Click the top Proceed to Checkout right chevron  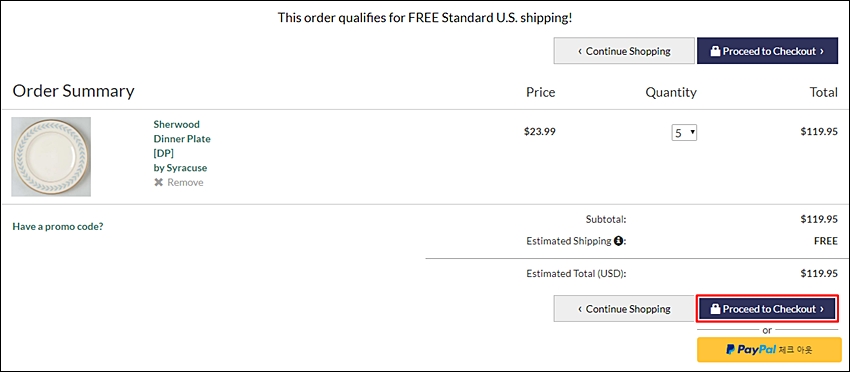tap(822, 52)
